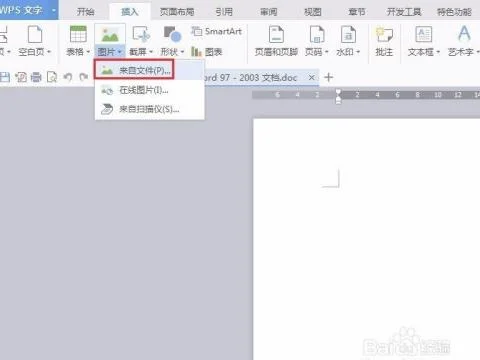480x360 pixels.
Task: Switch to the 审阅 ribbon tab
Action: click(x=268, y=12)
